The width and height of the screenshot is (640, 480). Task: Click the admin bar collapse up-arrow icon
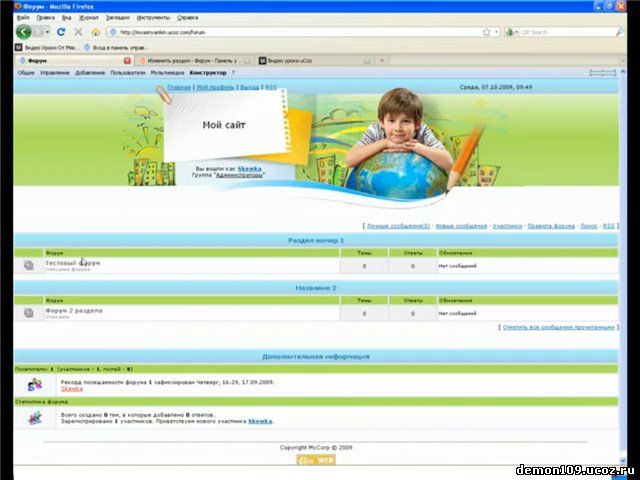pos(623,72)
